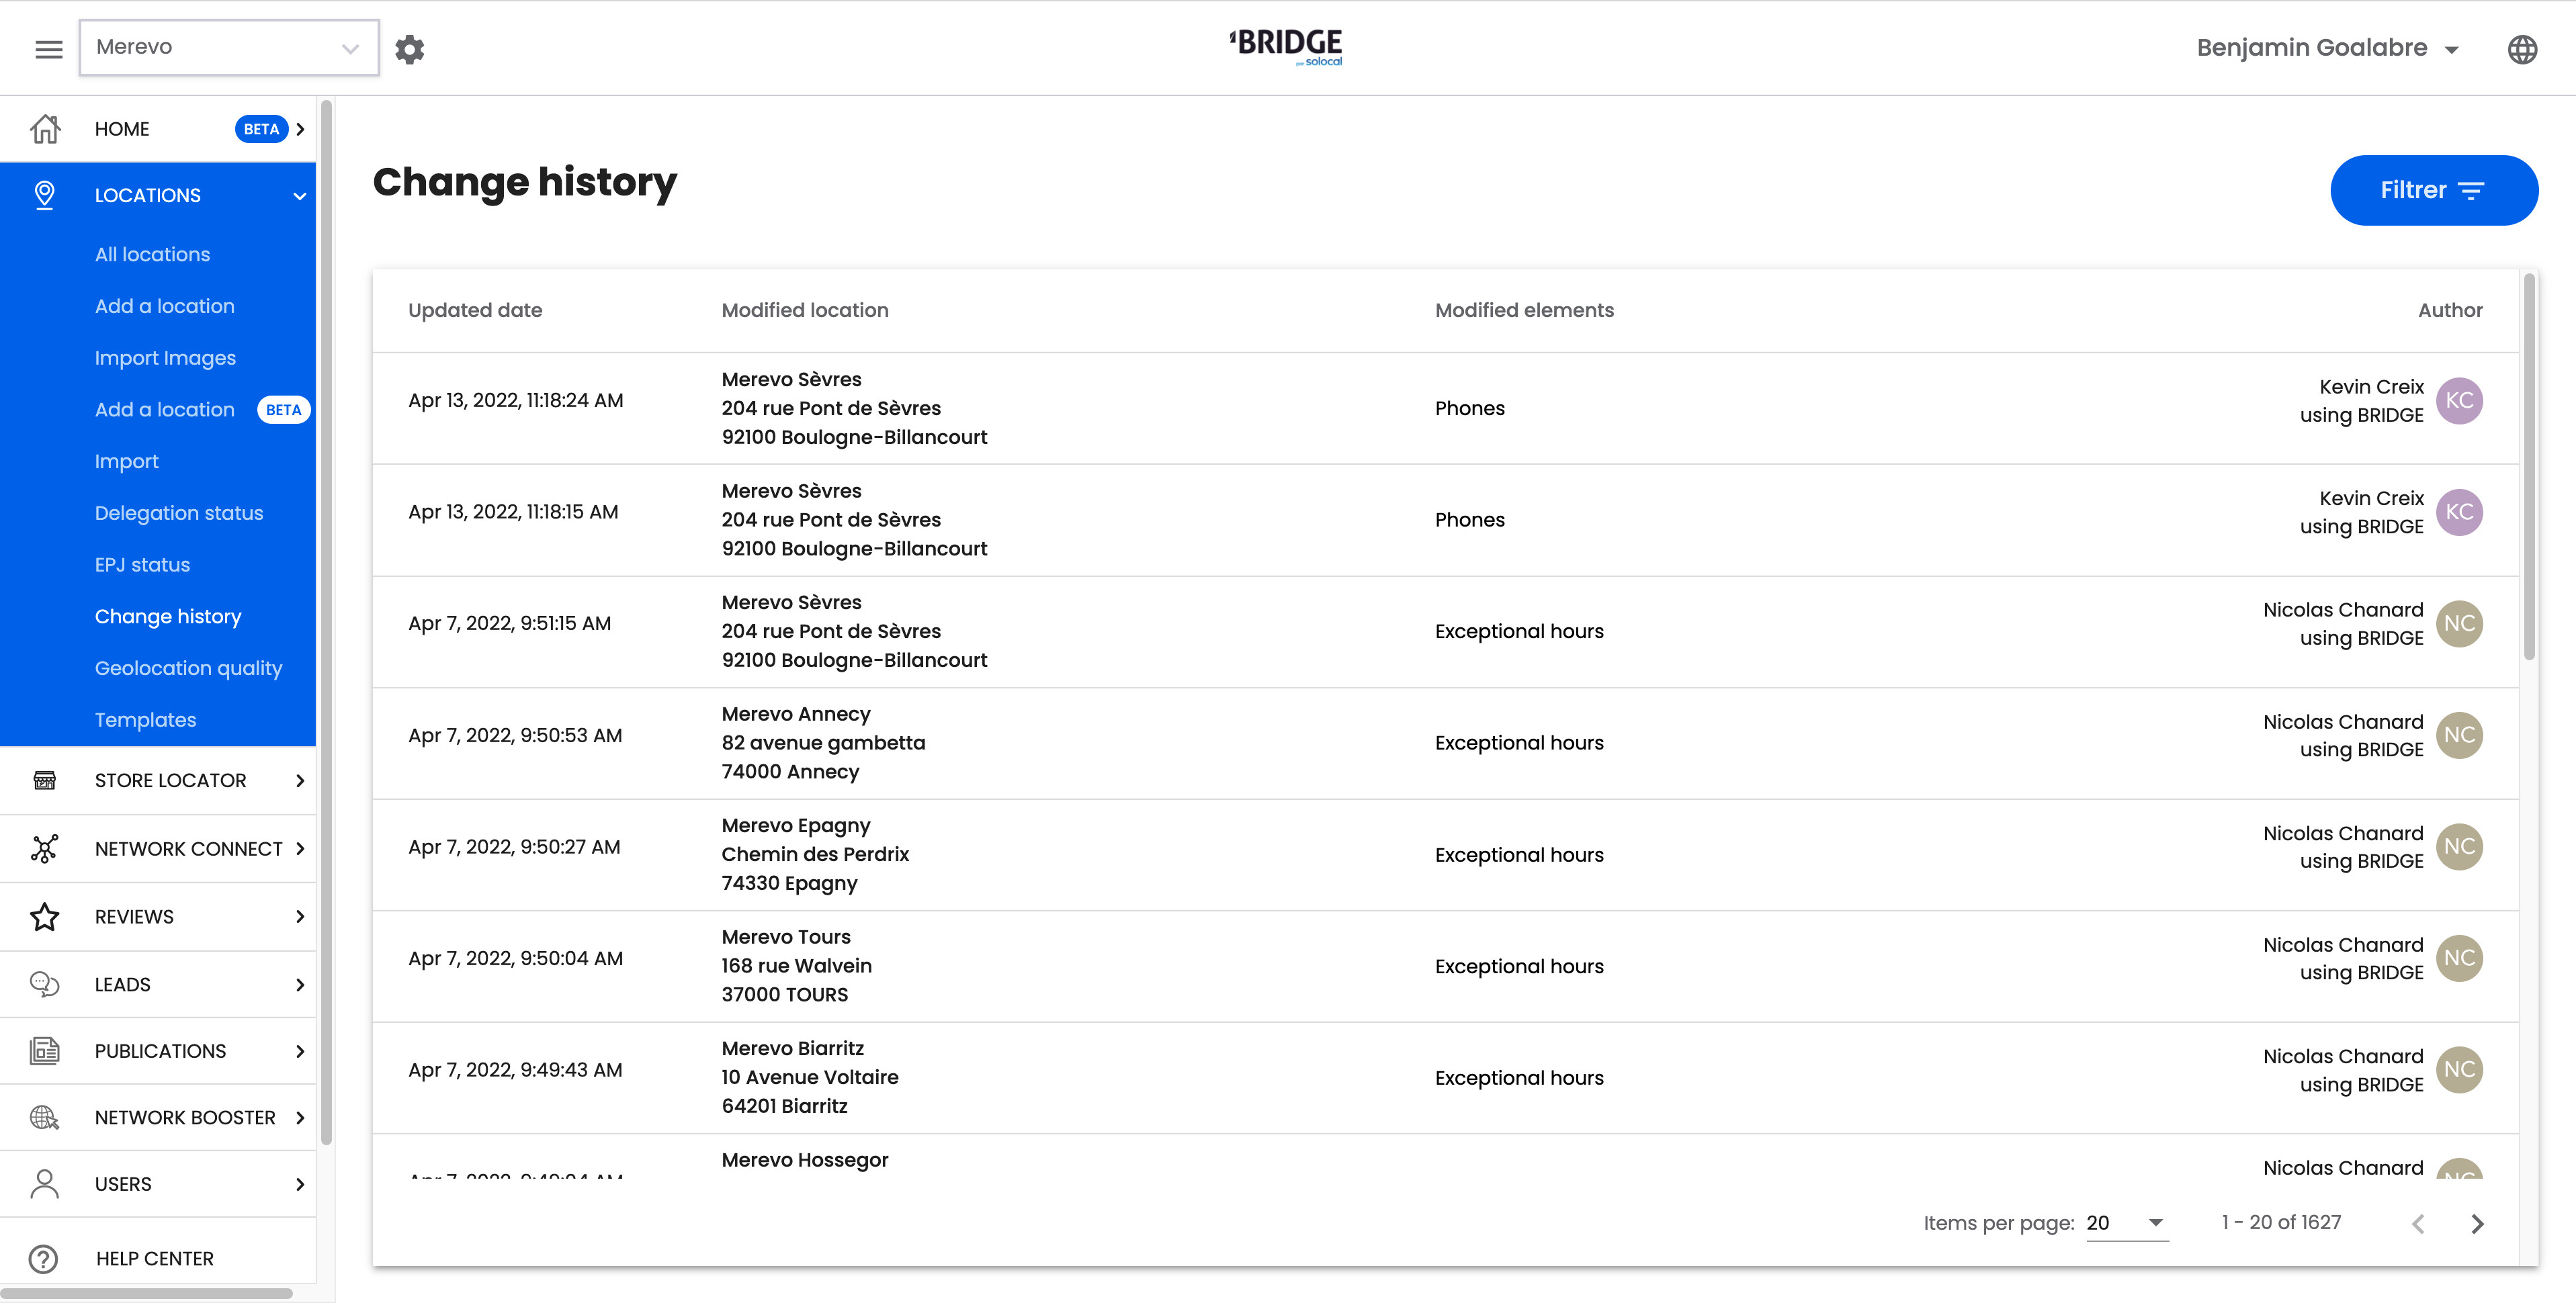The image size is (2576, 1303).
Task: Click NC avatar on Merevo Biarritz row
Action: click(2459, 1070)
